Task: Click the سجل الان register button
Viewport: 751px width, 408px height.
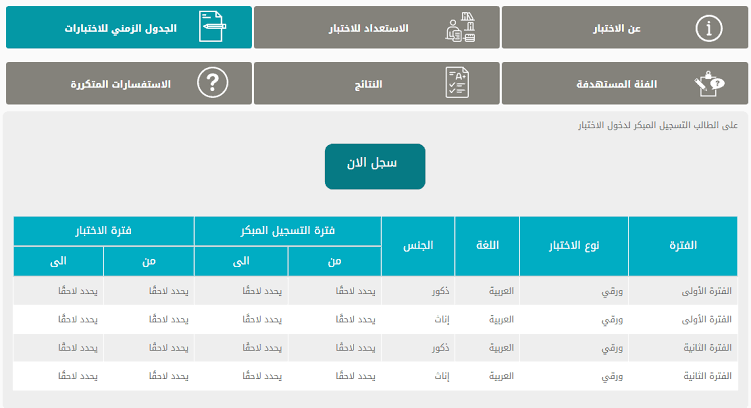Action: (375, 167)
